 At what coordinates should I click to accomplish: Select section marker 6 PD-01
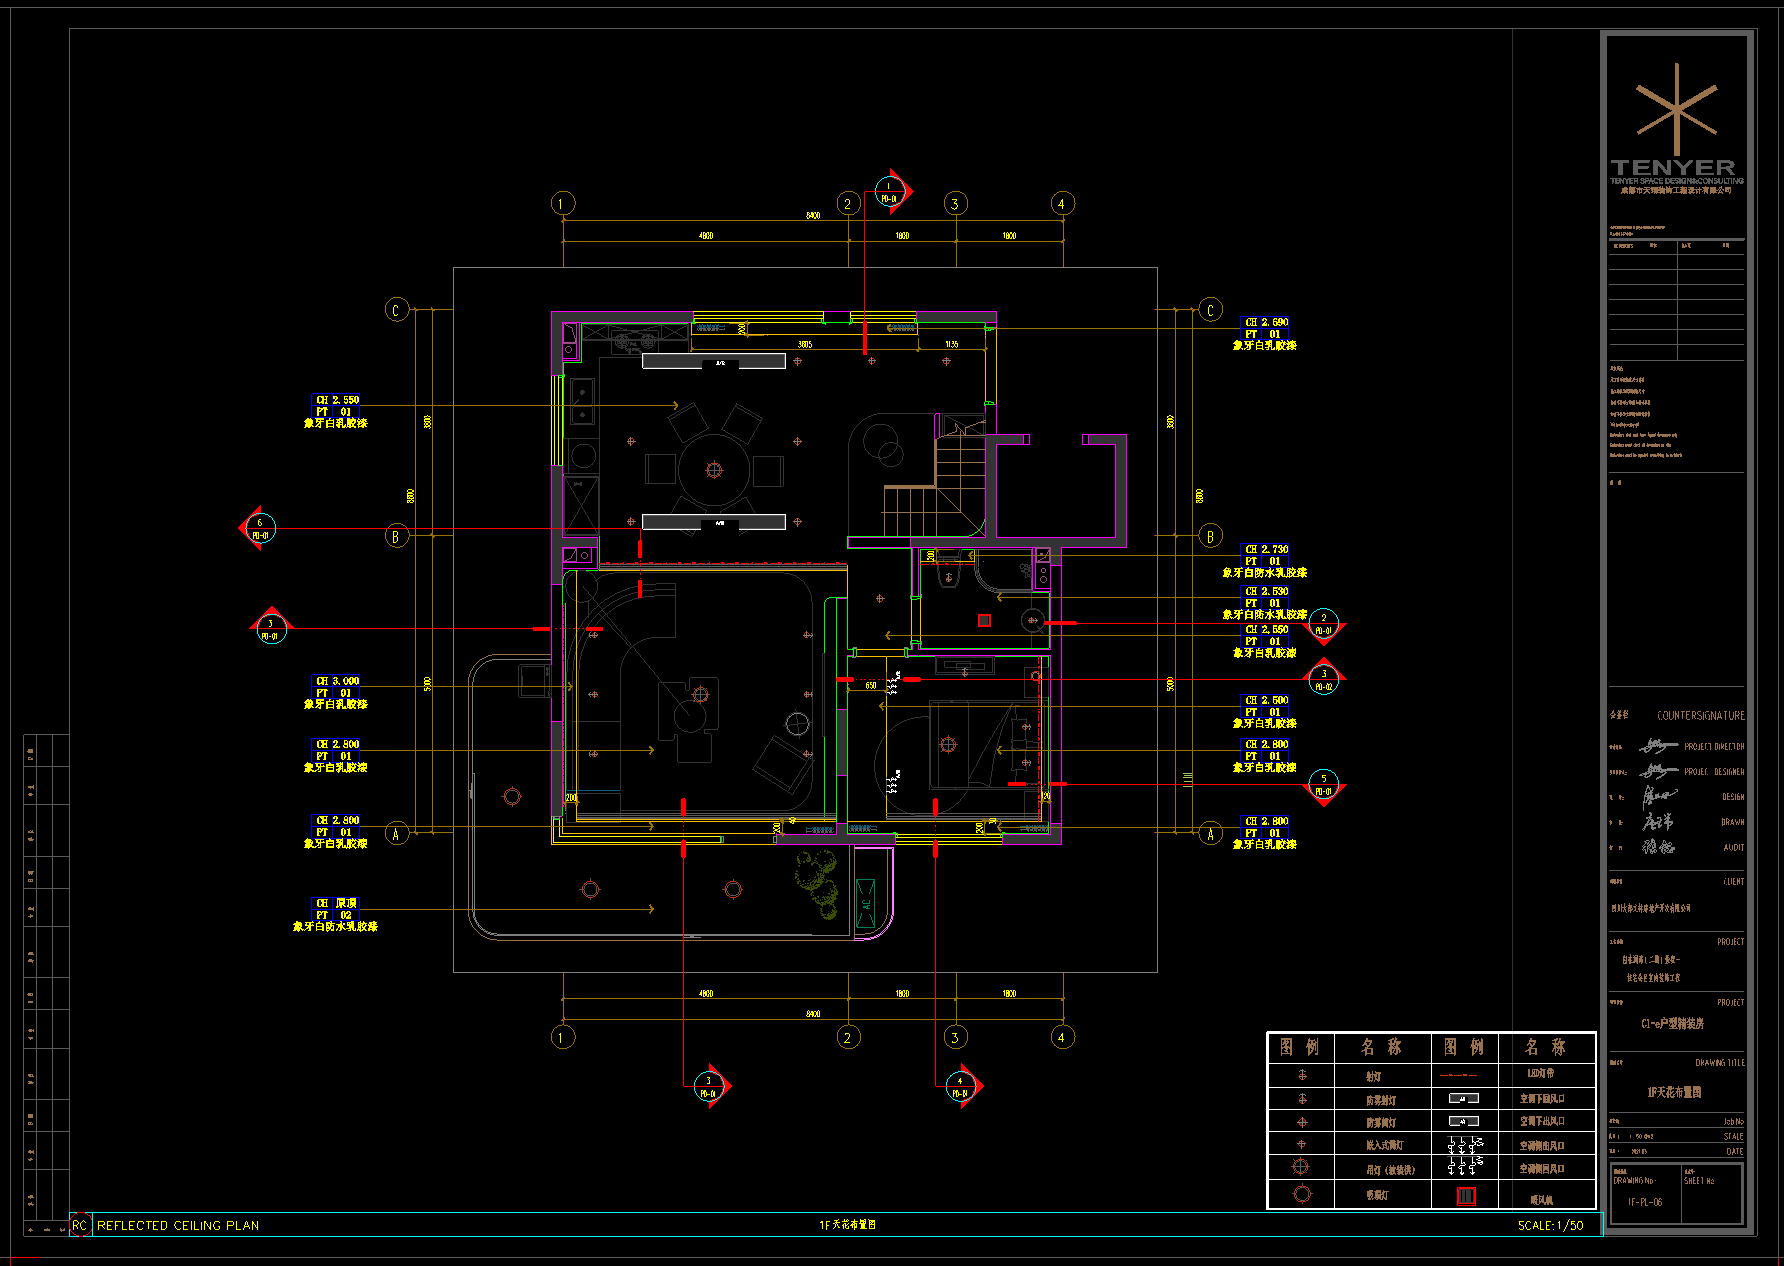(259, 528)
